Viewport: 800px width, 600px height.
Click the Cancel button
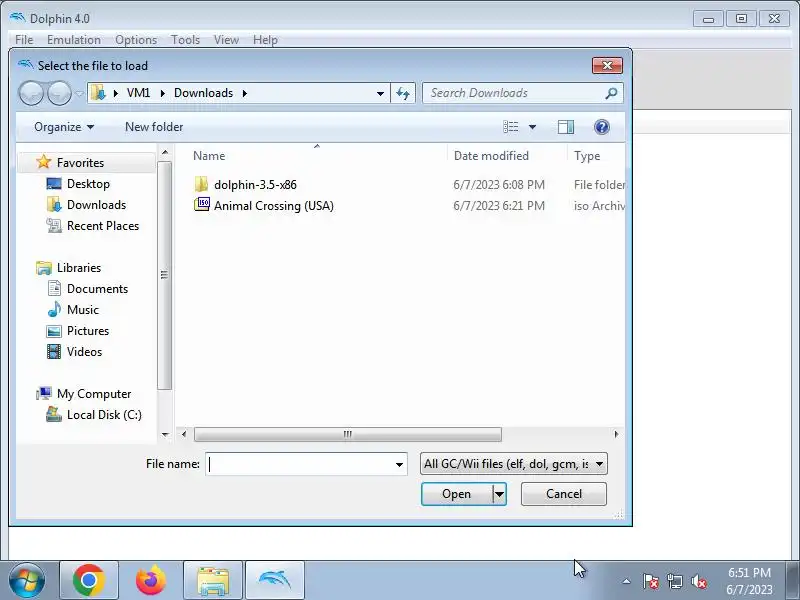coord(564,494)
